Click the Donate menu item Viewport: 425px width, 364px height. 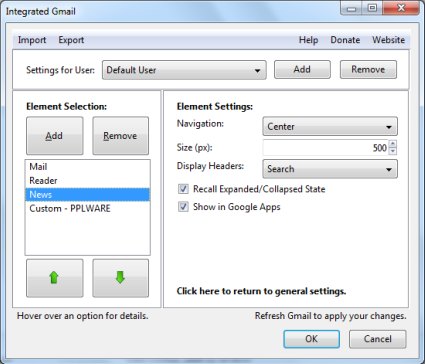tap(345, 40)
